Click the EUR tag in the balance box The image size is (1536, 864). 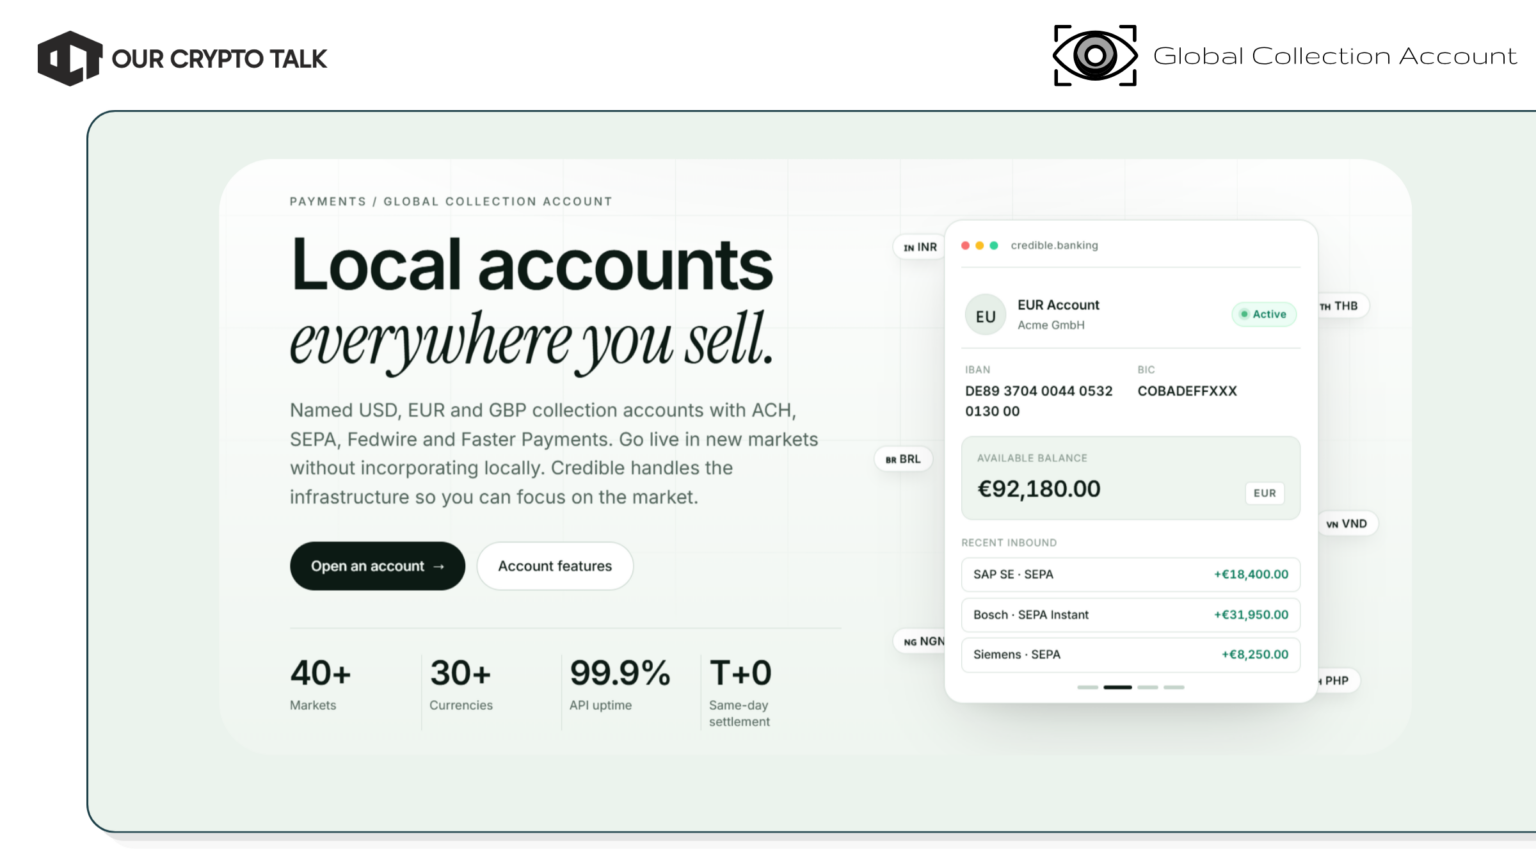[1265, 493]
